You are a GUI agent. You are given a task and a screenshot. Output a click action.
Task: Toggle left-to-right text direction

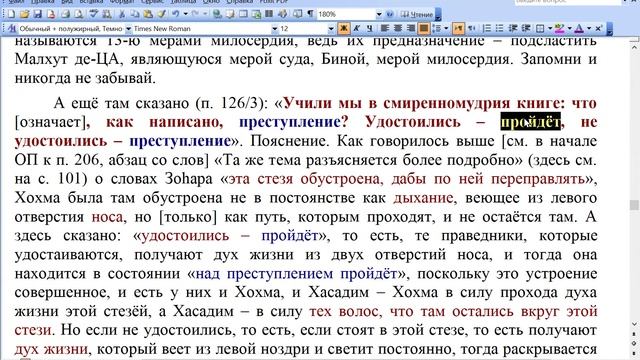click(458, 28)
